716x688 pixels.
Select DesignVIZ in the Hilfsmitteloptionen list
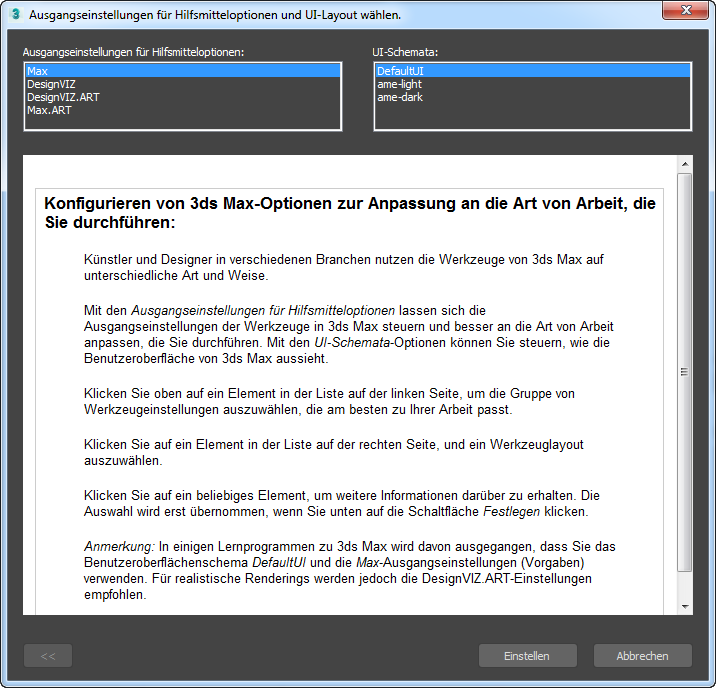click(x=183, y=84)
